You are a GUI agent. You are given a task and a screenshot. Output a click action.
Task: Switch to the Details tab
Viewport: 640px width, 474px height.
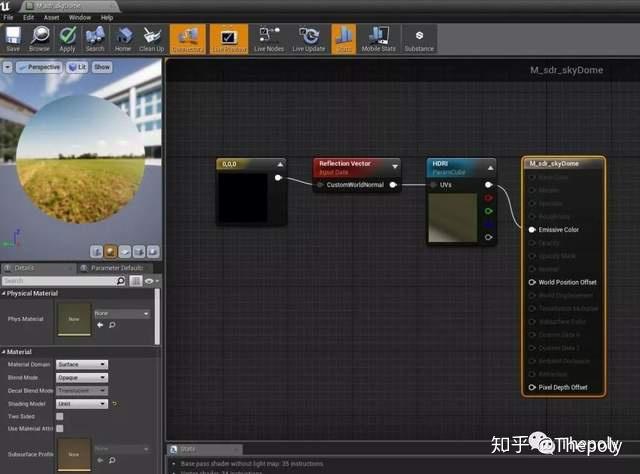tap(37, 268)
